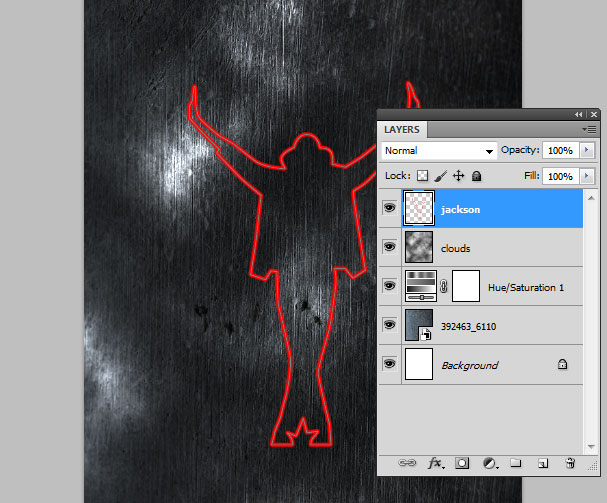The width and height of the screenshot is (607, 503).
Task: Open the Fill slider arrow
Action: (586, 176)
